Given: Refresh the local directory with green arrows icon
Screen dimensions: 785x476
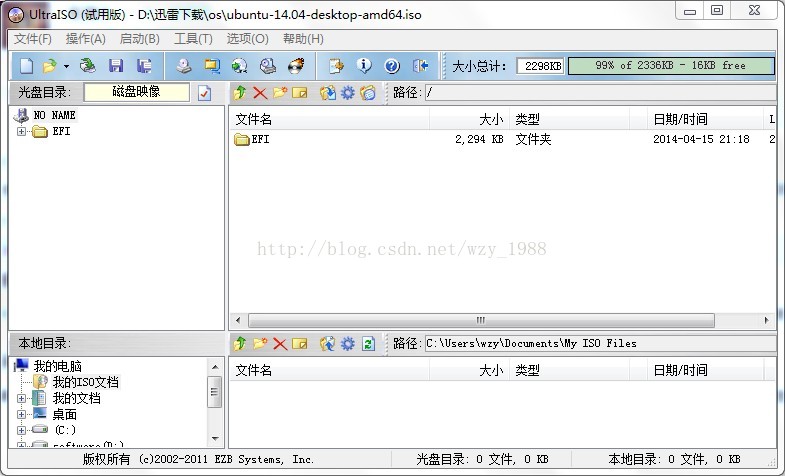Looking at the screenshot, I should [368, 343].
